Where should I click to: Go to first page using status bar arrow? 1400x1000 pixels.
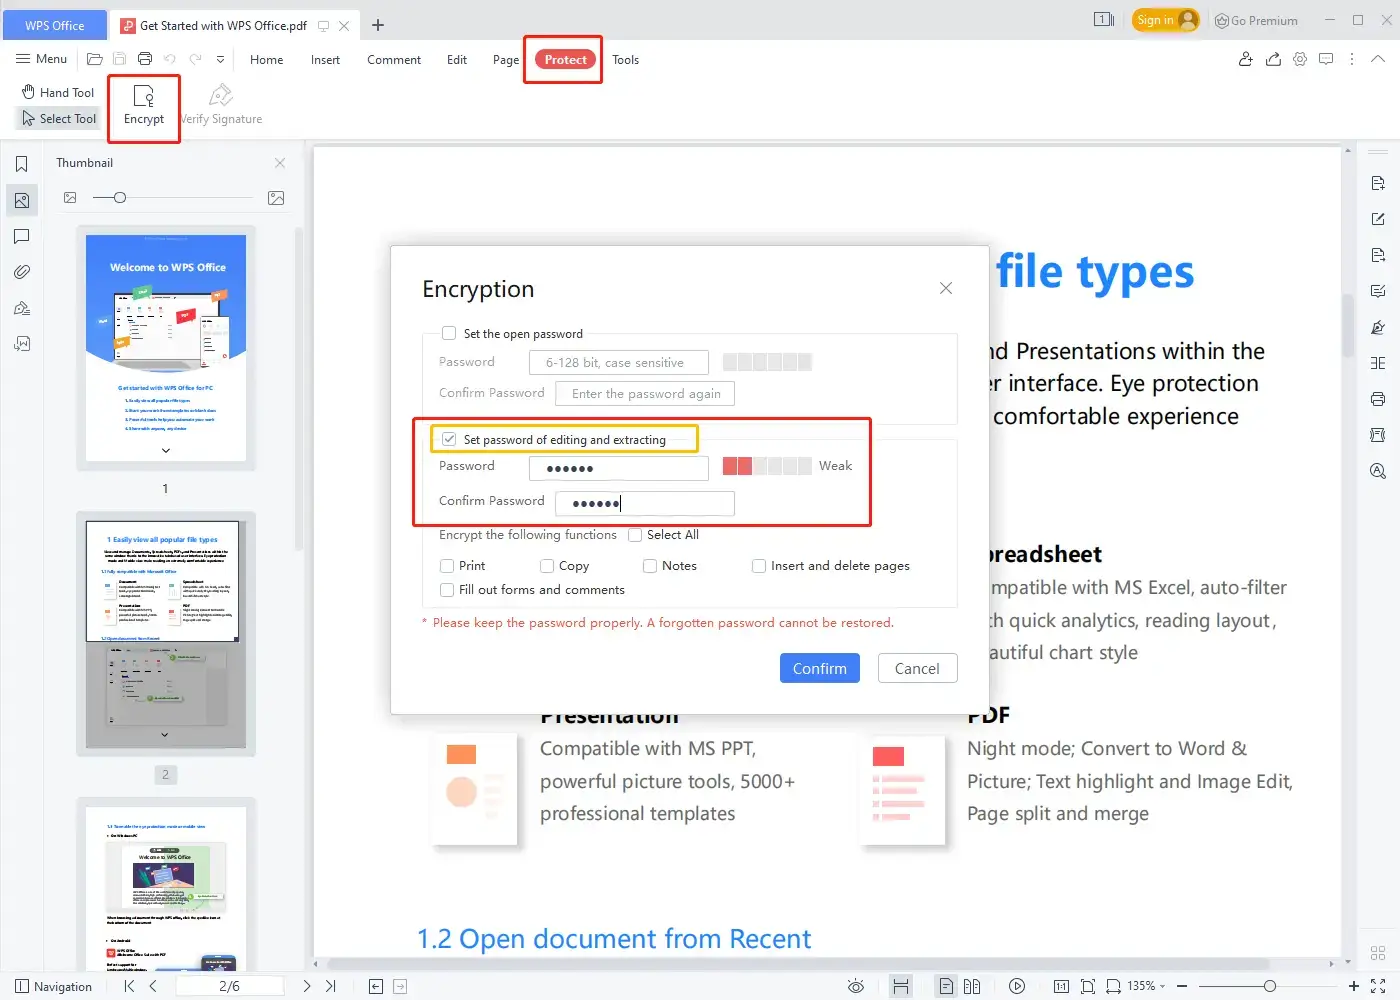pyautogui.click(x=129, y=986)
